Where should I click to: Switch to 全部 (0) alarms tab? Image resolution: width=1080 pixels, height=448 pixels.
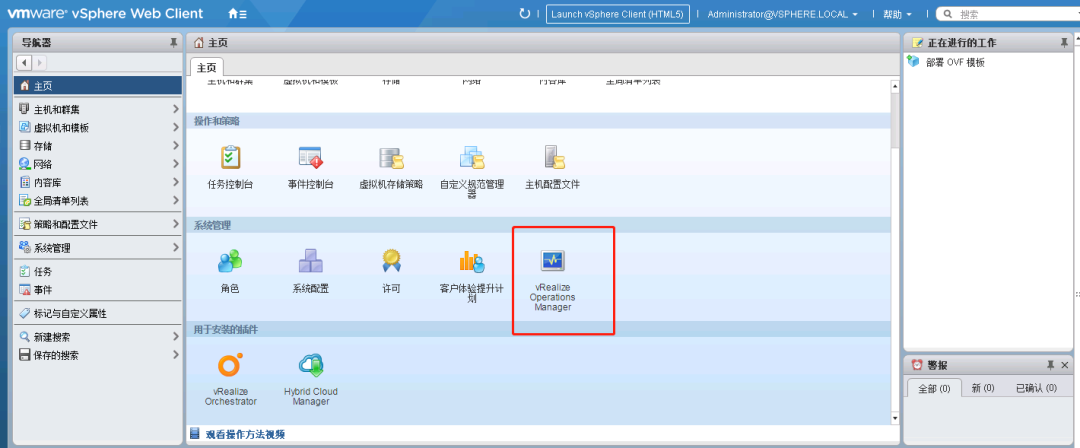pos(934,389)
